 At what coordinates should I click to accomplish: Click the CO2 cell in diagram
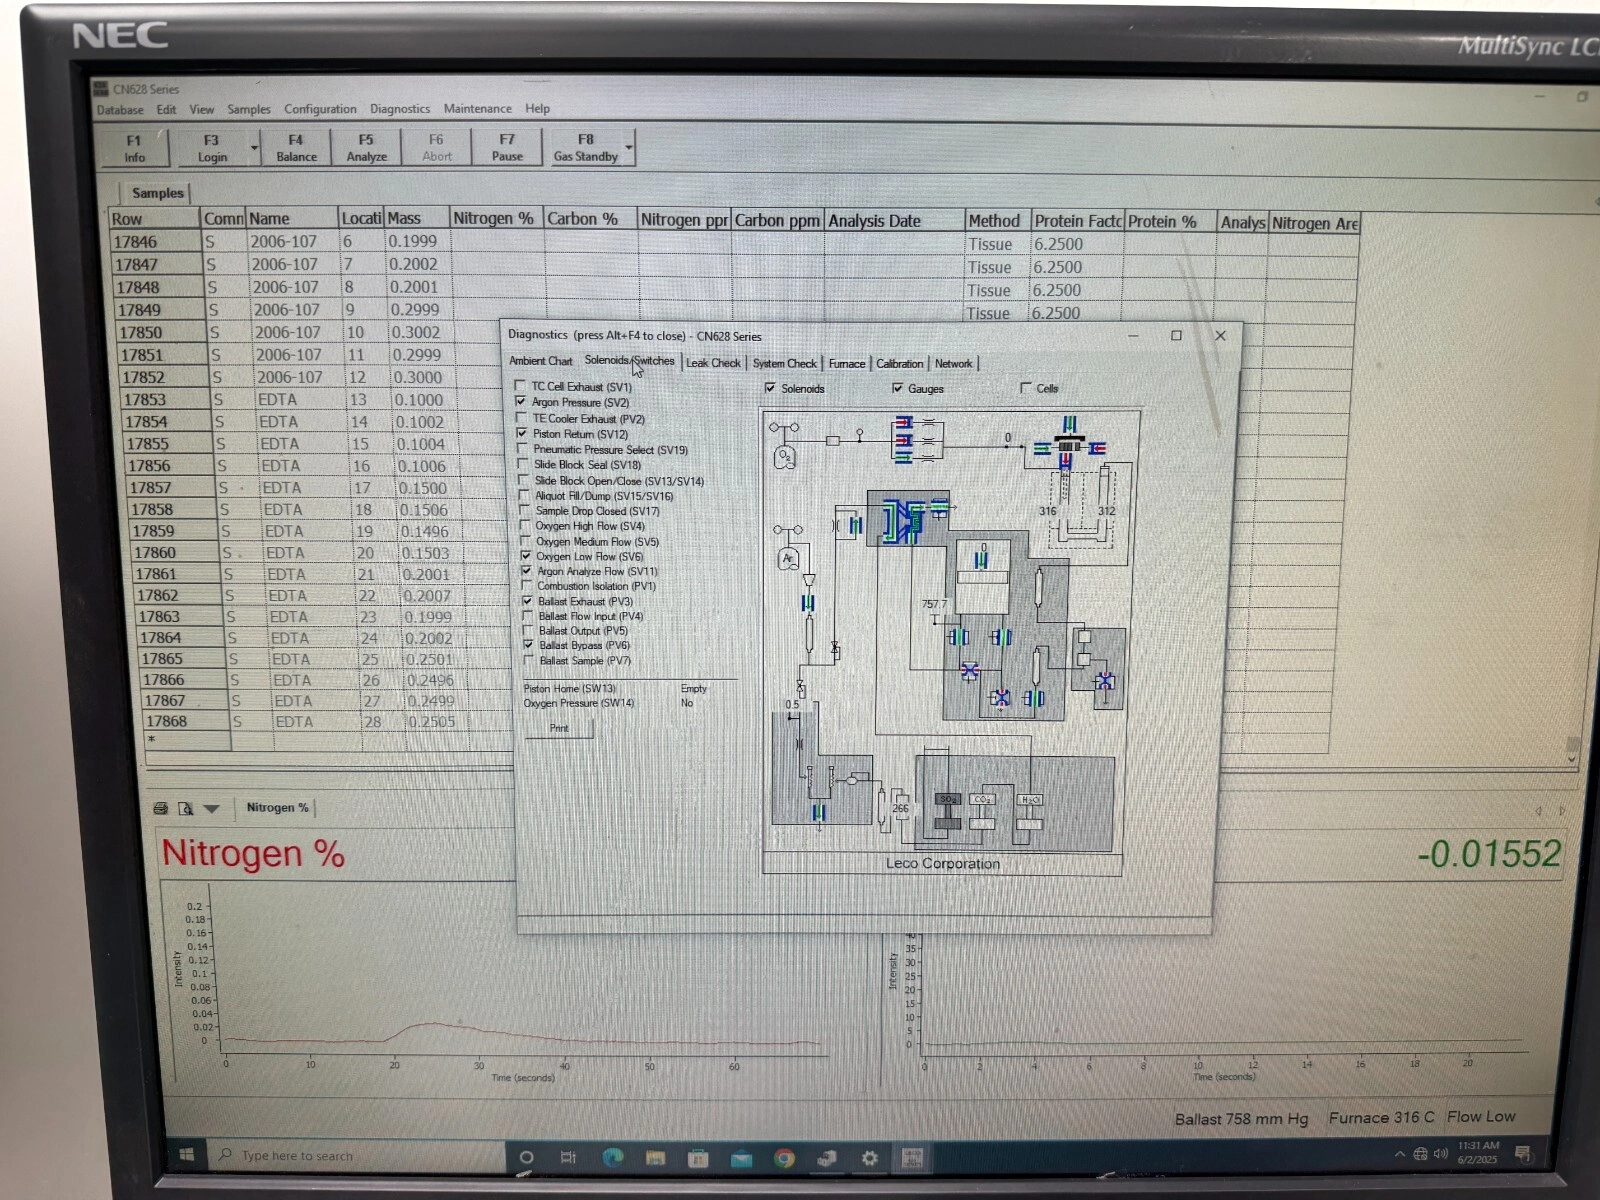(x=982, y=800)
